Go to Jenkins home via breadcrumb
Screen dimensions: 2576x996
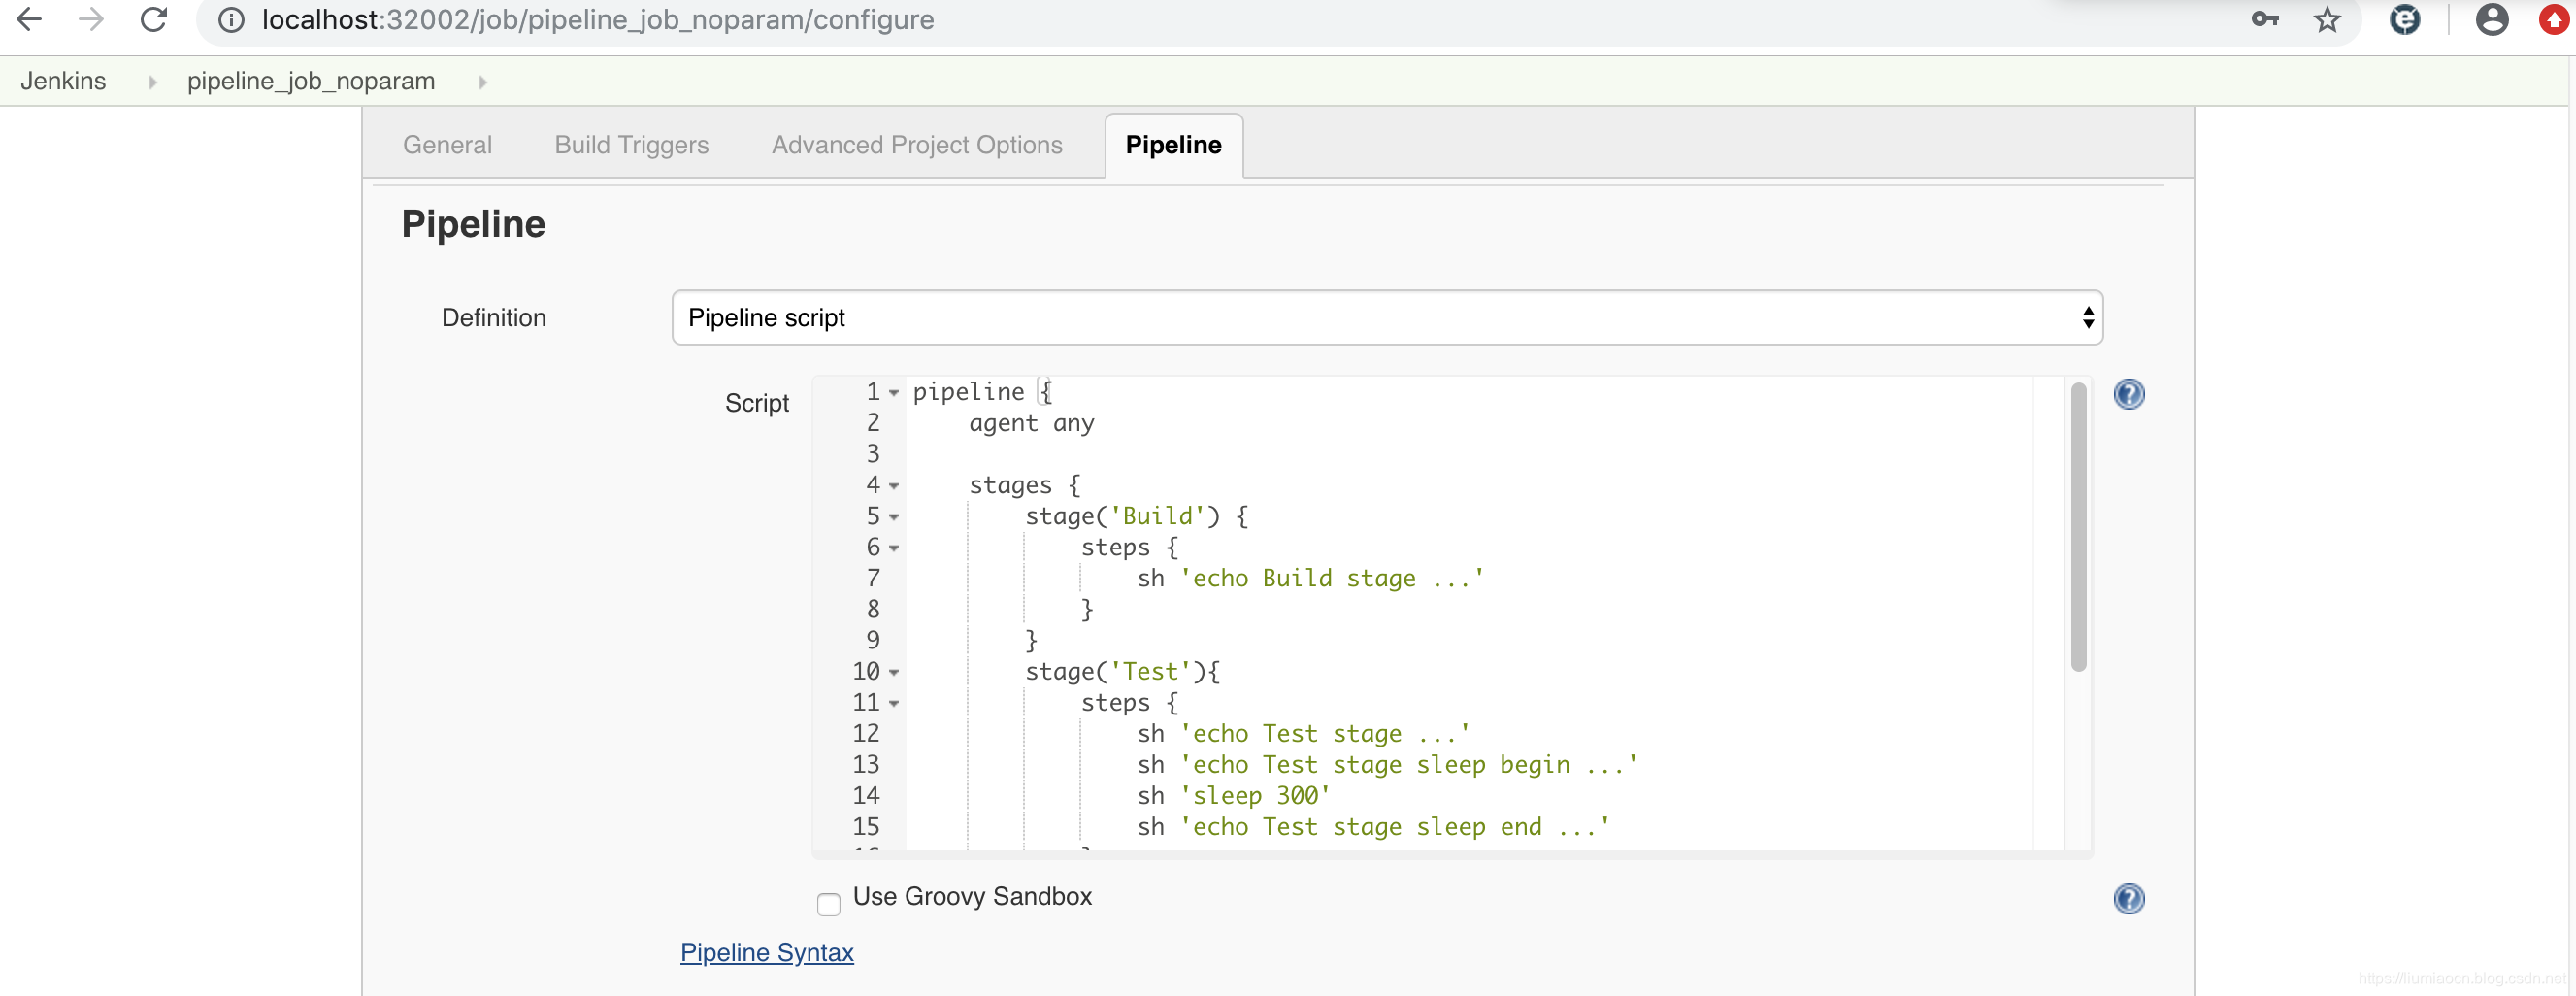[x=63, y=81]
